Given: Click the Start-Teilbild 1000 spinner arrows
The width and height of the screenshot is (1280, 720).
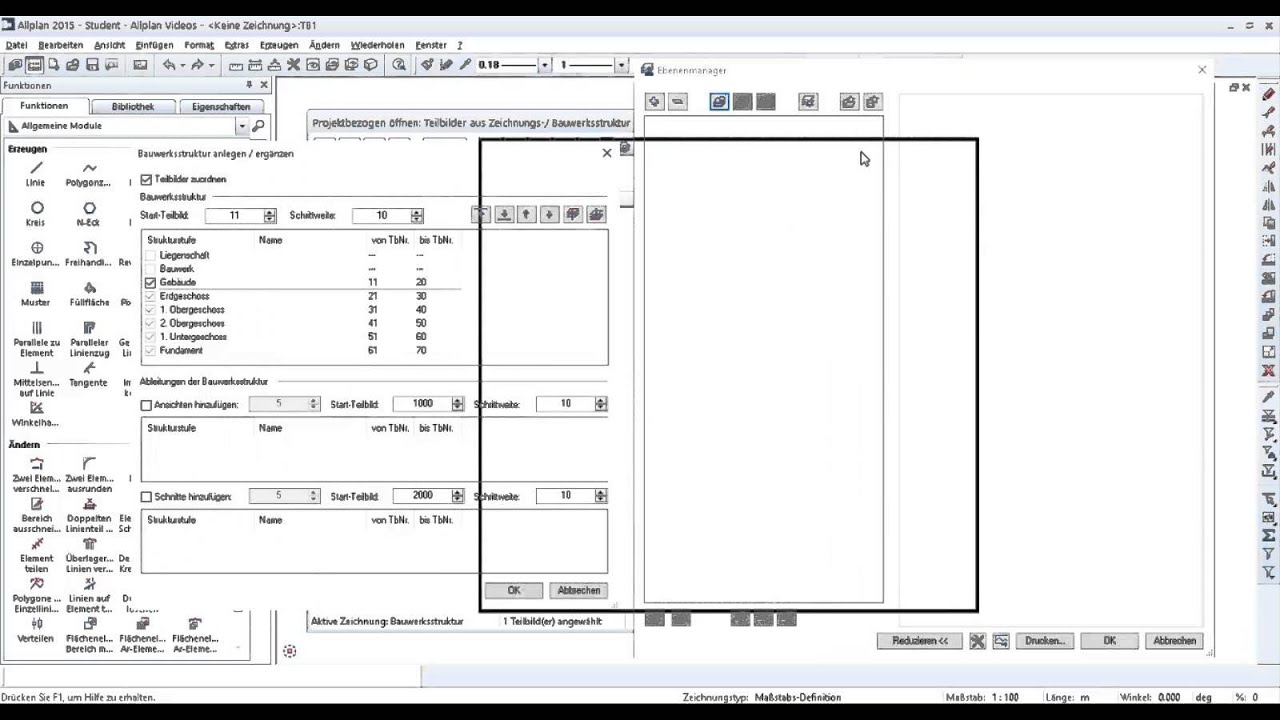Looking at the screenshot, I should coord(457,404).
